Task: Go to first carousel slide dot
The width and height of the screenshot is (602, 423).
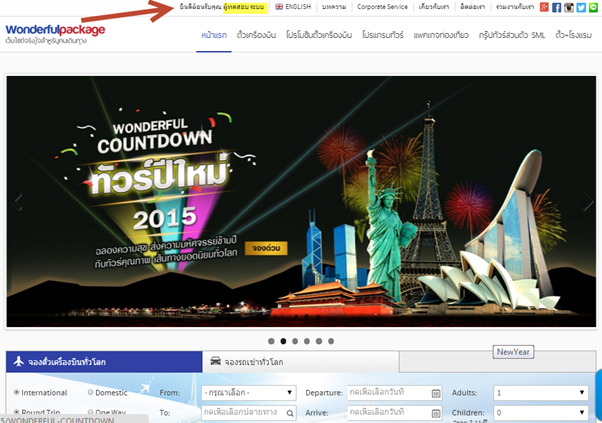Action: (271, 341)
